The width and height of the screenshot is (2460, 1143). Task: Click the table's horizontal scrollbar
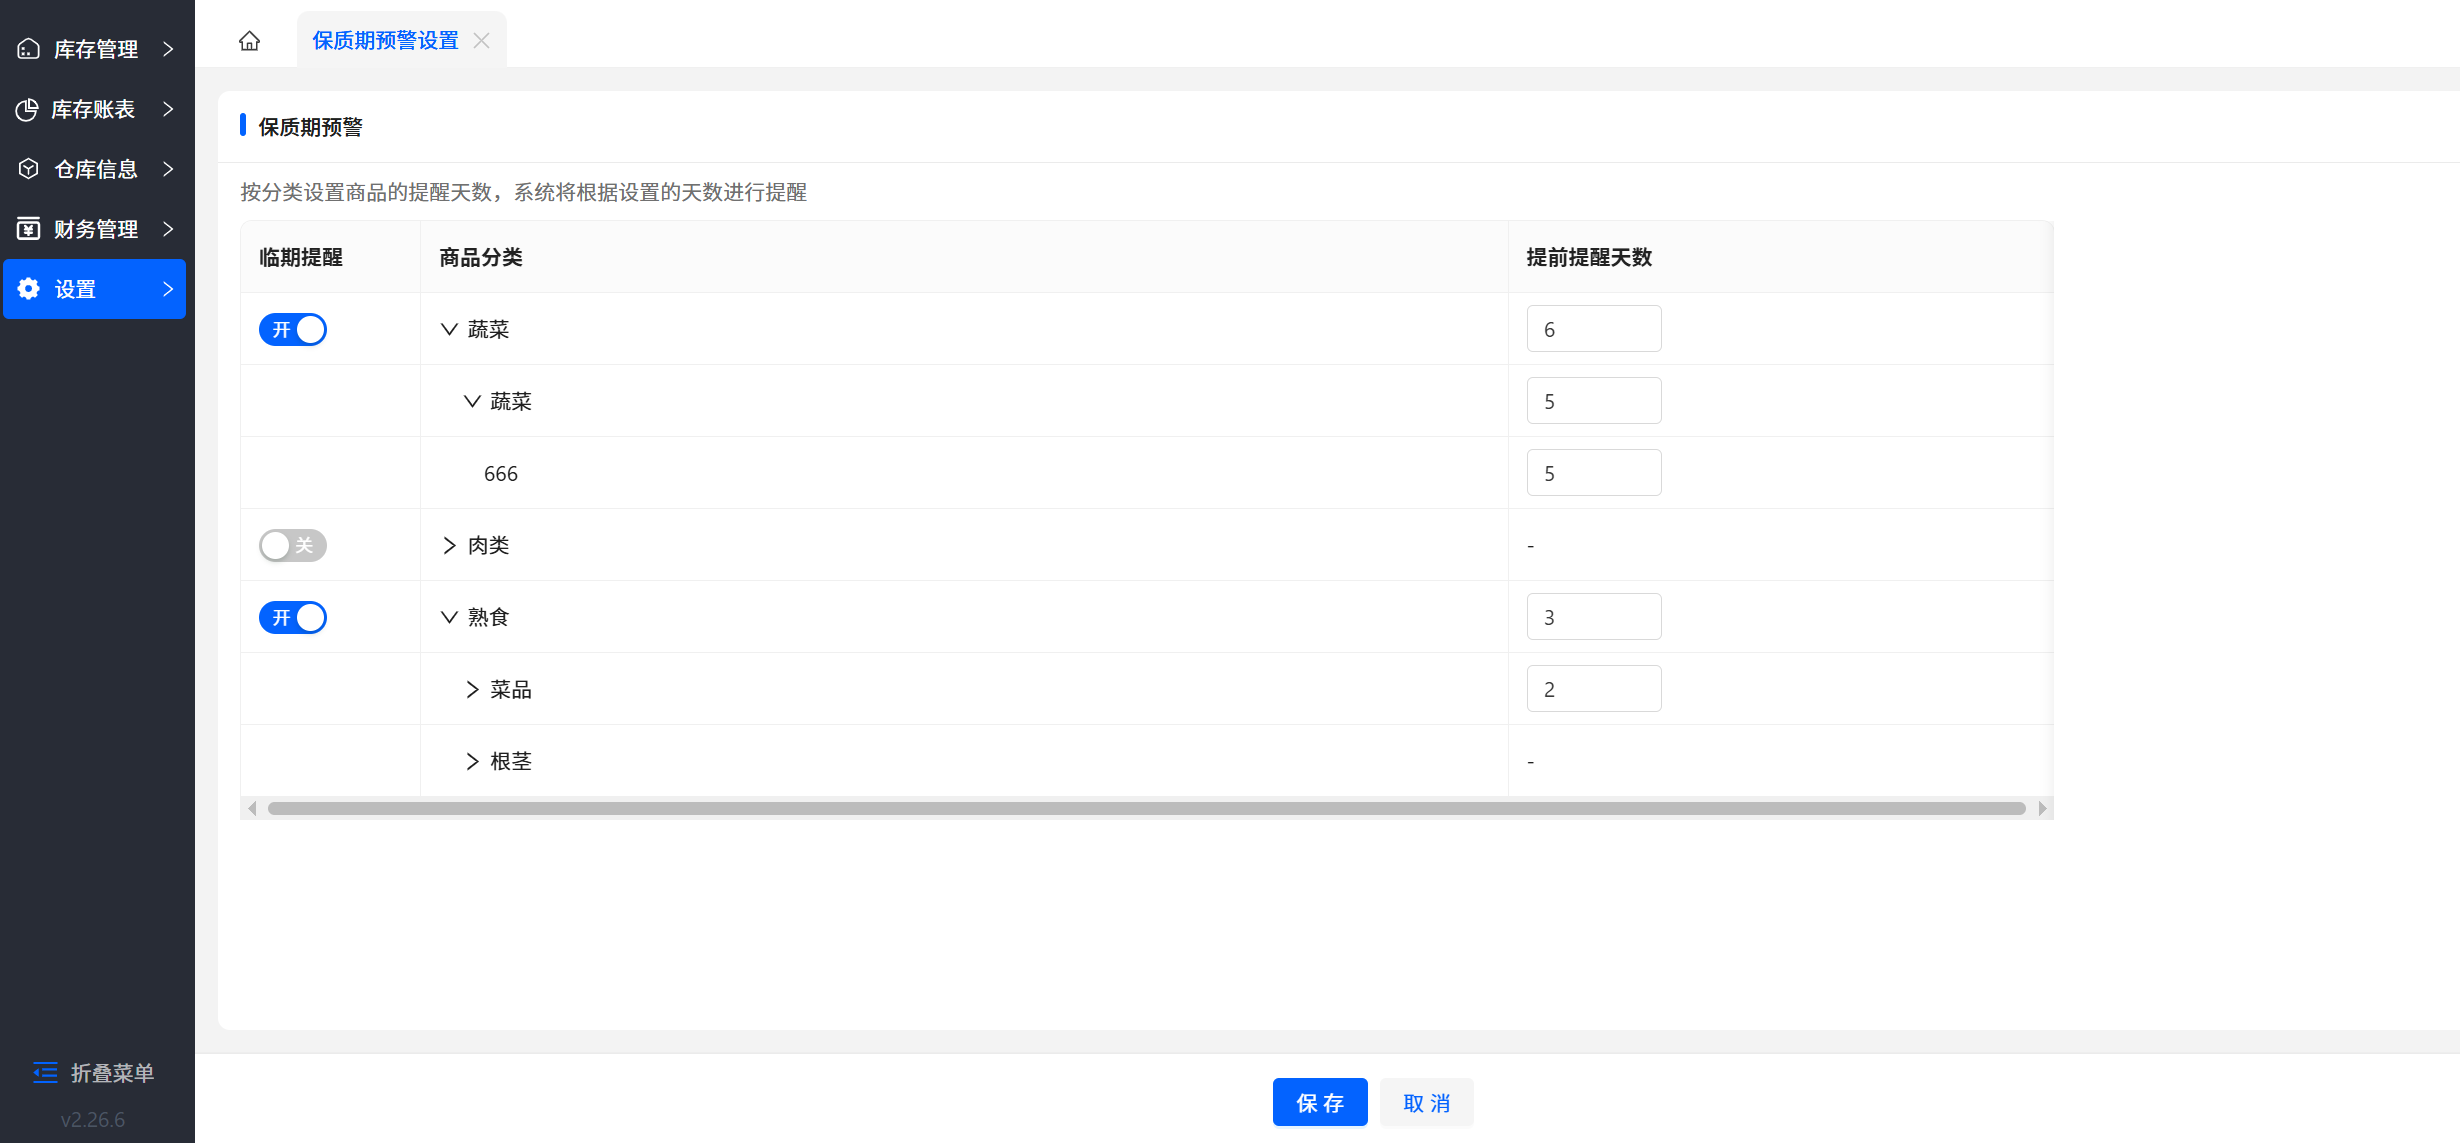click(x=1146, y=808)
